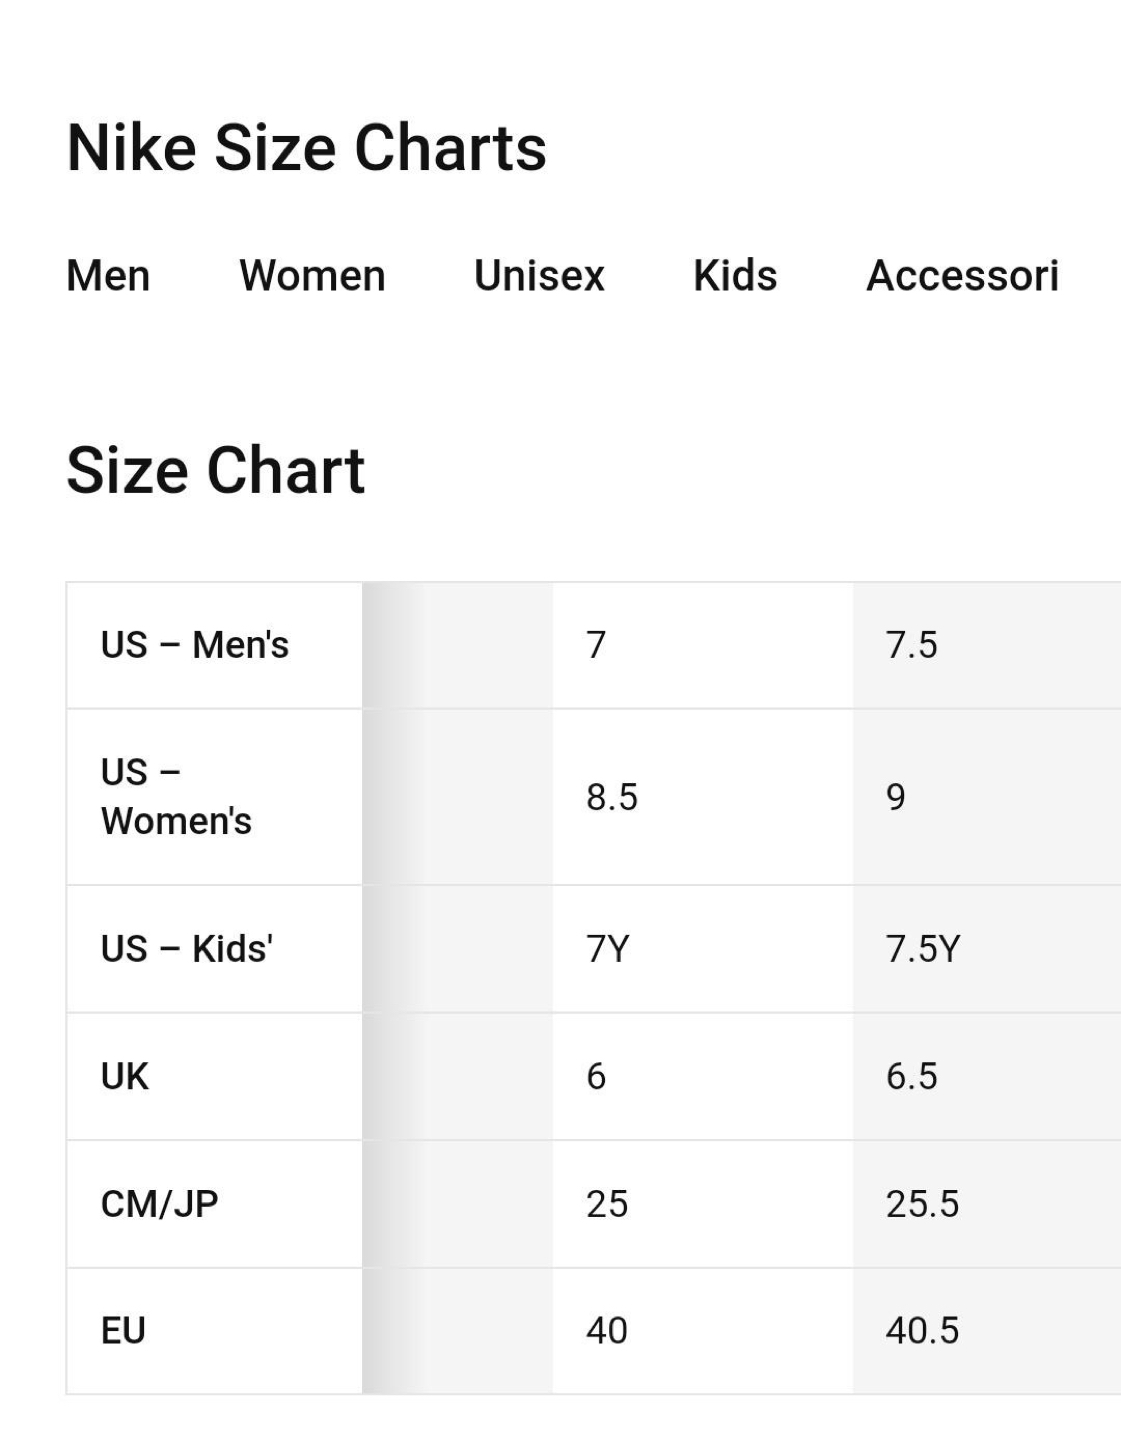The image size is (1121, 1440).
Task: Click the US – Women's row header
Action: pyautogui.click(x=176, y=797)
